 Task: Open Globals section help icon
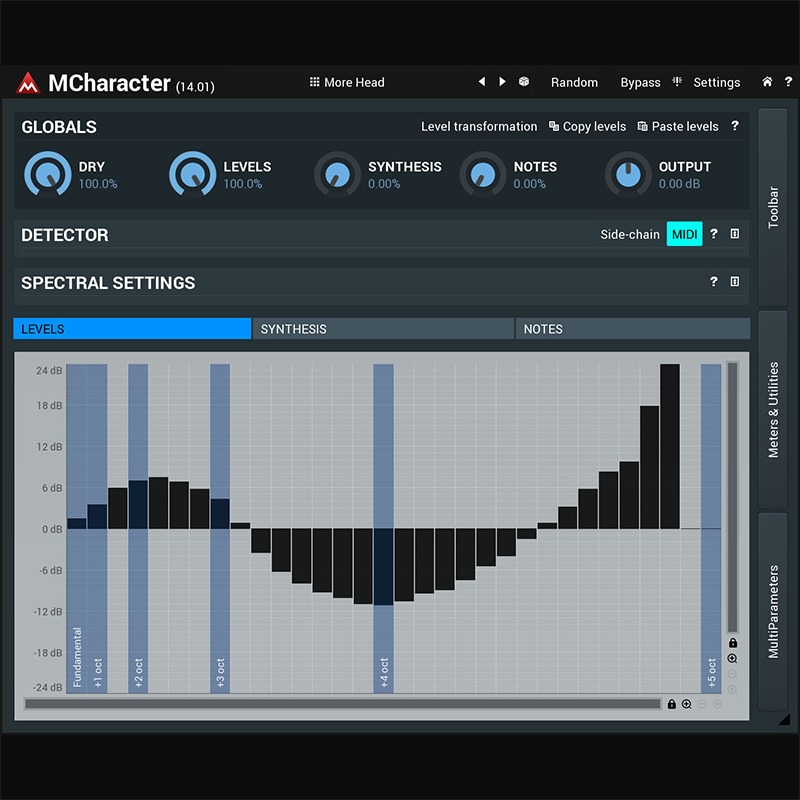click(x=735, y=126)
